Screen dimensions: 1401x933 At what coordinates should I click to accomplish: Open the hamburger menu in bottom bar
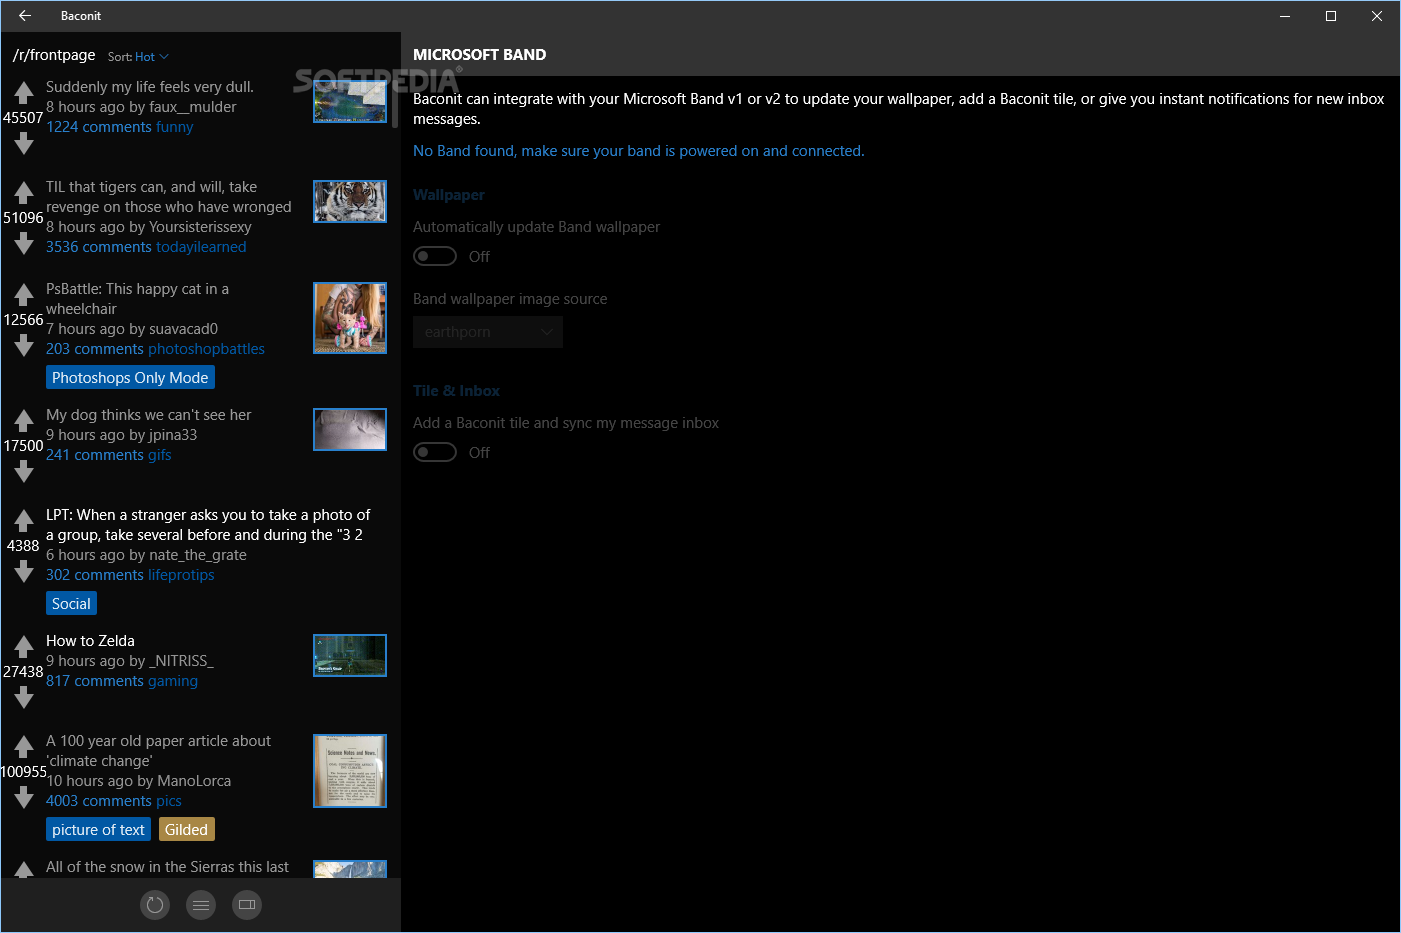point(201,905)
